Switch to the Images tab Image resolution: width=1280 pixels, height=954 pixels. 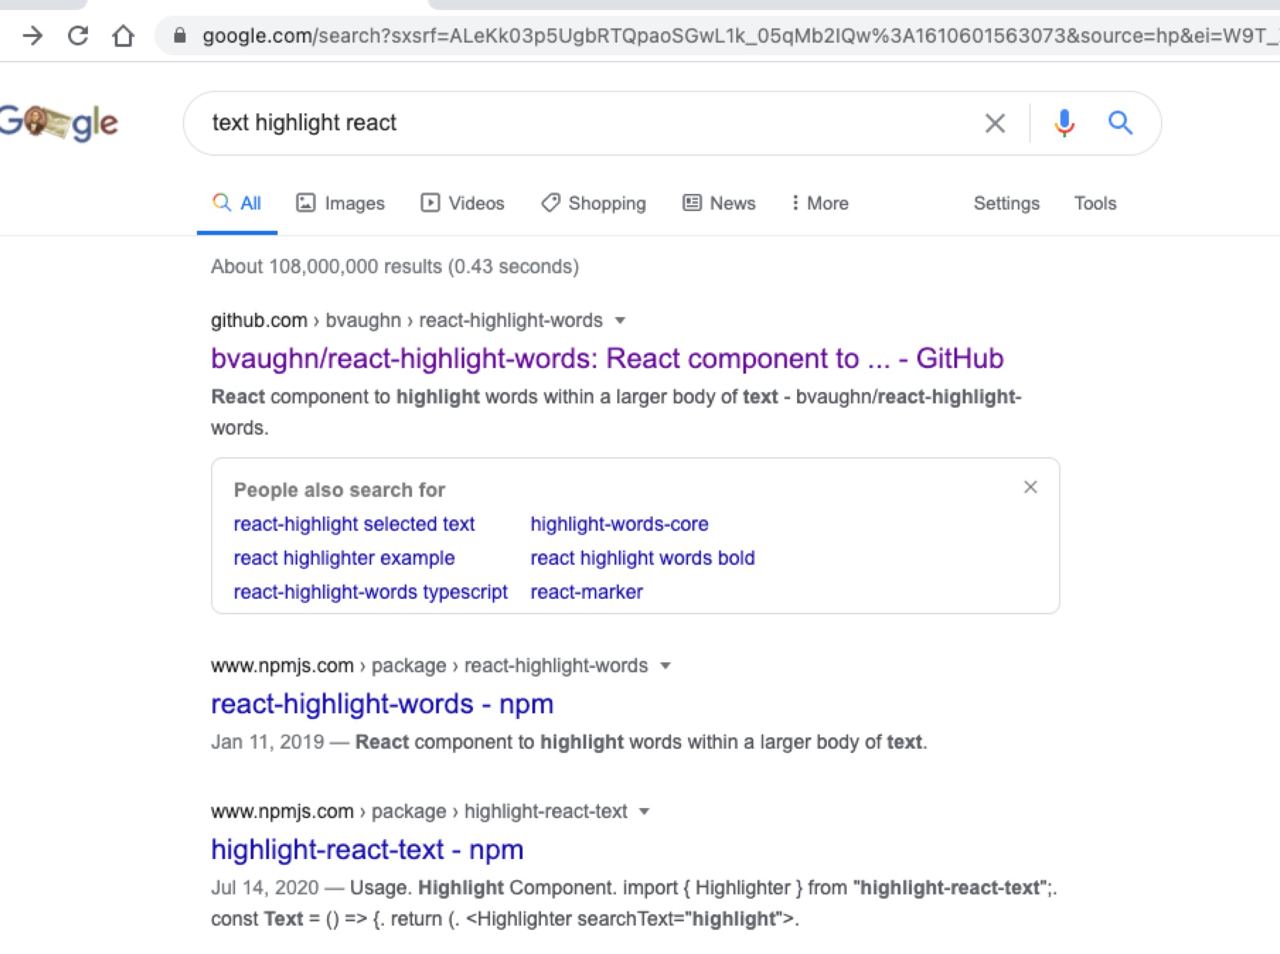tap(341, 203)
